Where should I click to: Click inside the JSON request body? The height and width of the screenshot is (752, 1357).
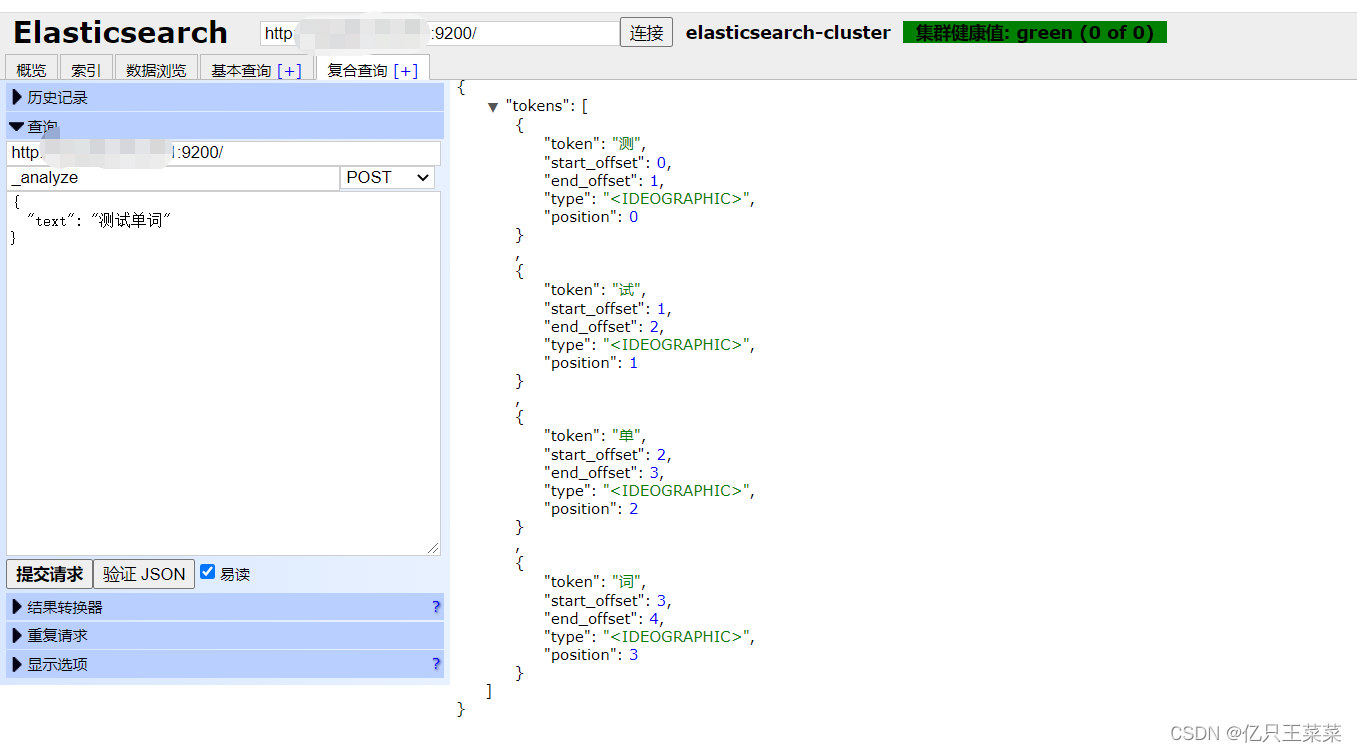pyautogui.click(x=223, y=372)
